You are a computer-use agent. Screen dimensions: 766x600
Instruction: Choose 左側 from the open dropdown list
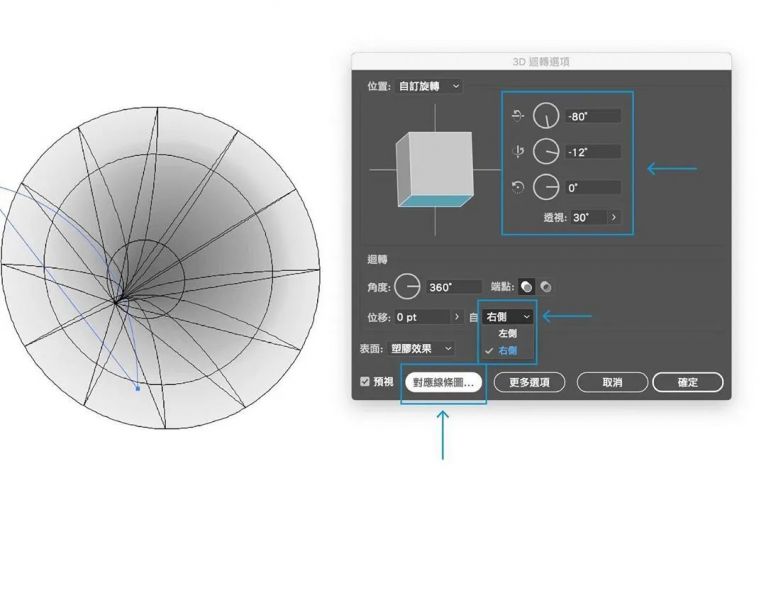click(507, 333)
